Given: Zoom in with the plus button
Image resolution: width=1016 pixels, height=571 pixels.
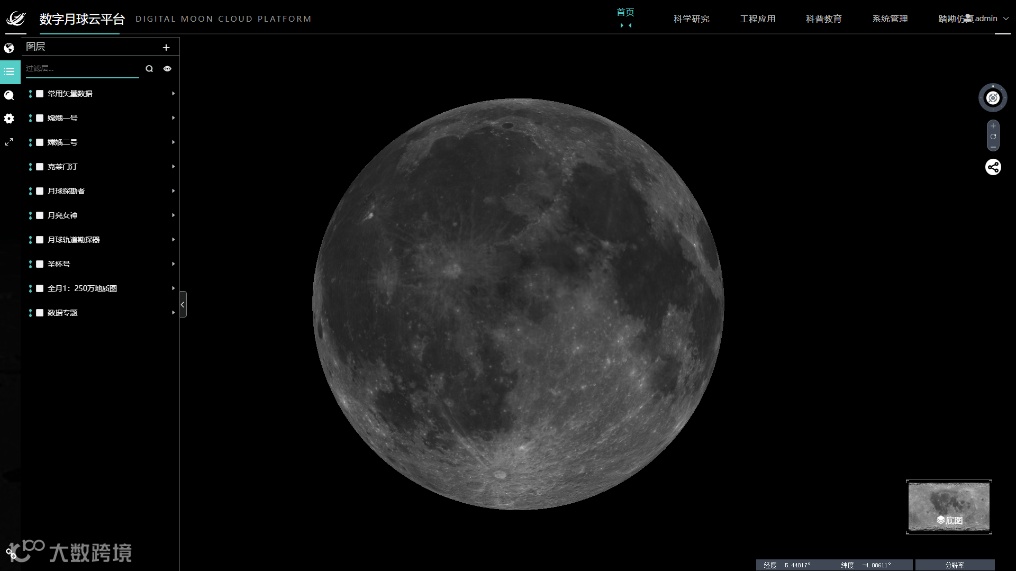Looking at the screenshot, I should (993, 126).
